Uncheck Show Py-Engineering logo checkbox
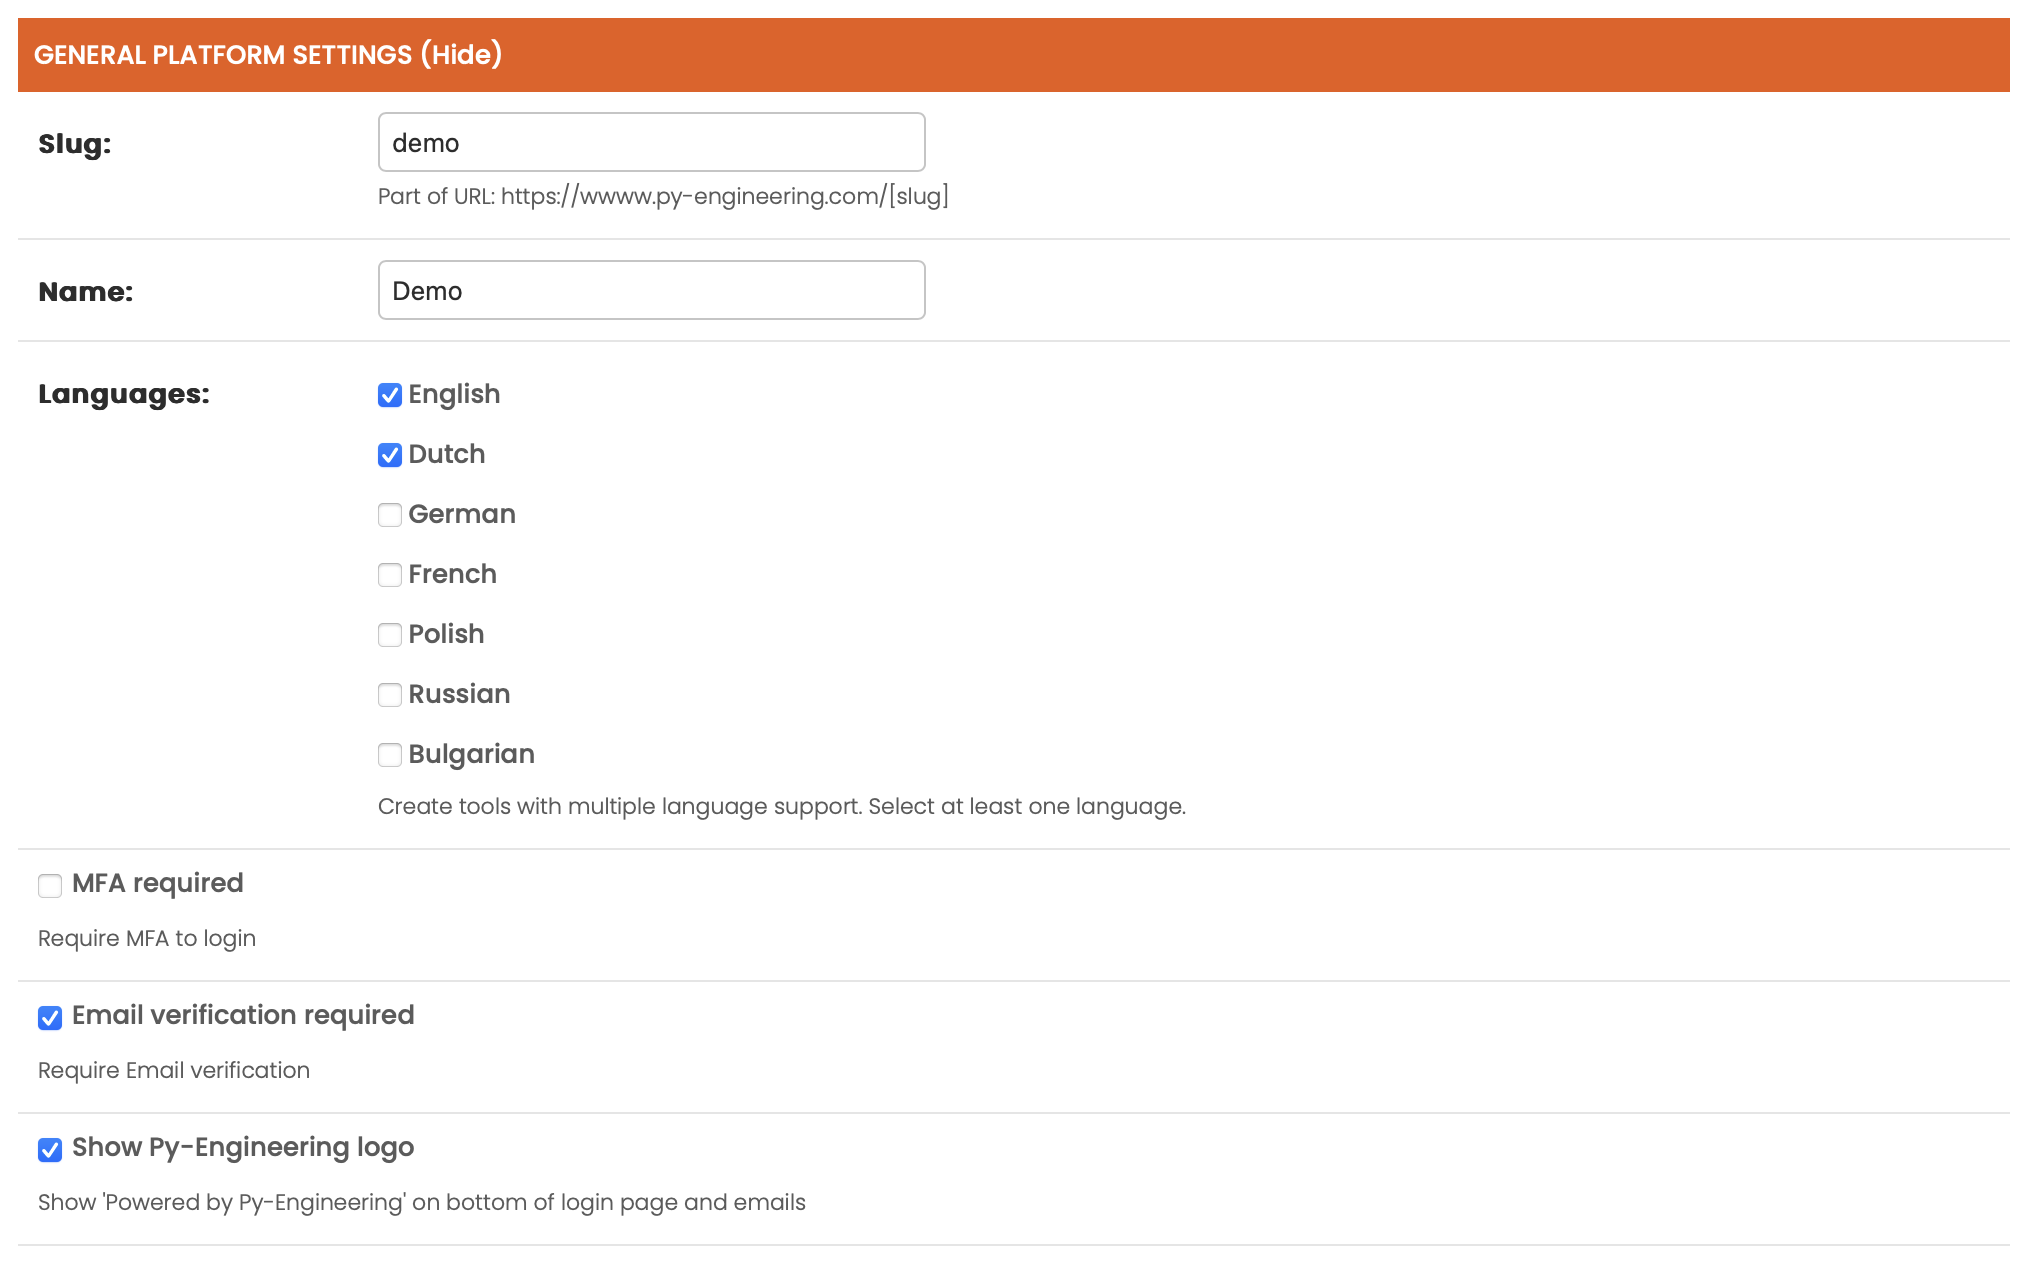 [50, 1150]
